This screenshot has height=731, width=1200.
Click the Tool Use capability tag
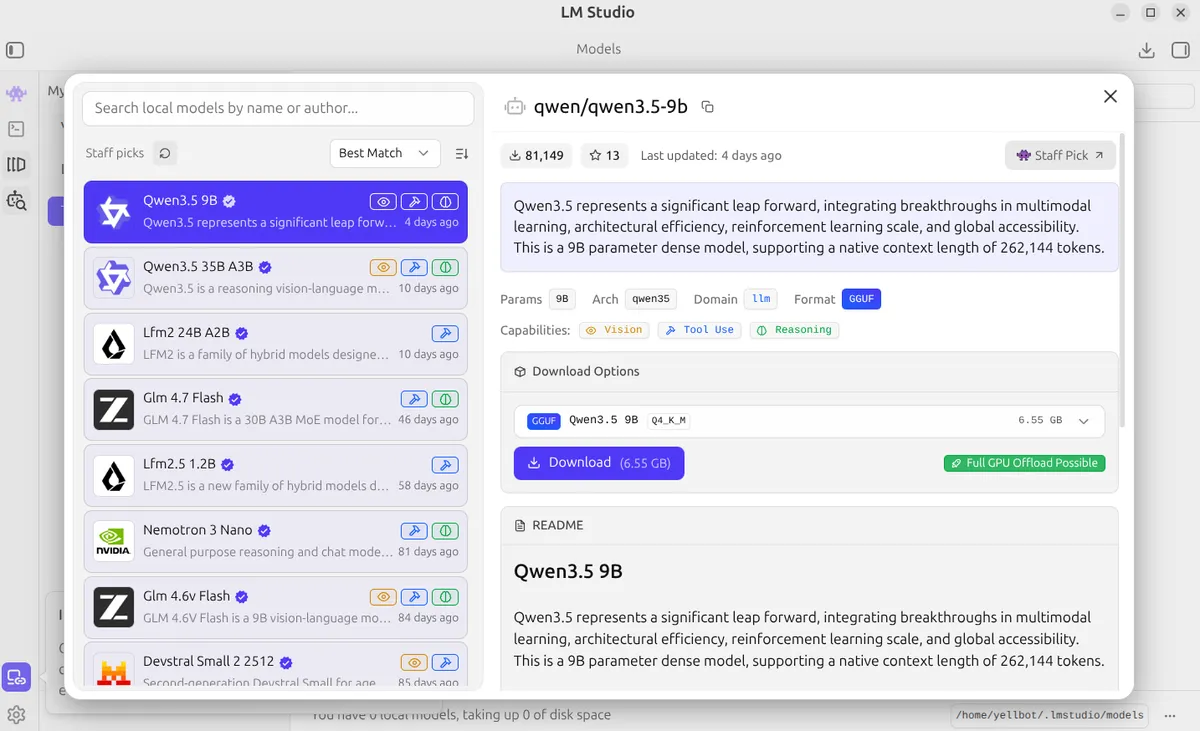(x=699, y=330)
